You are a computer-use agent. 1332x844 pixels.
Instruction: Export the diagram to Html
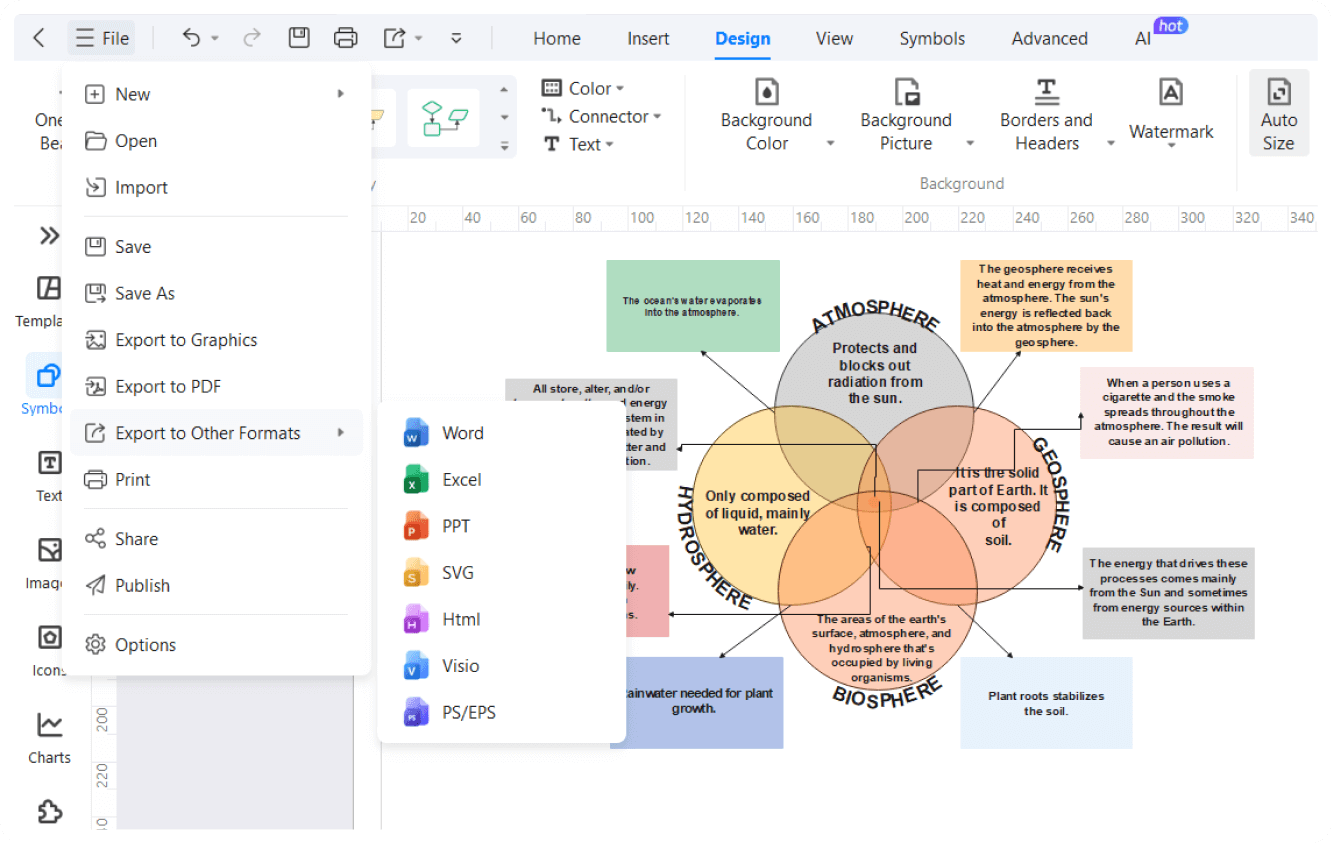[x=501, y=619]
